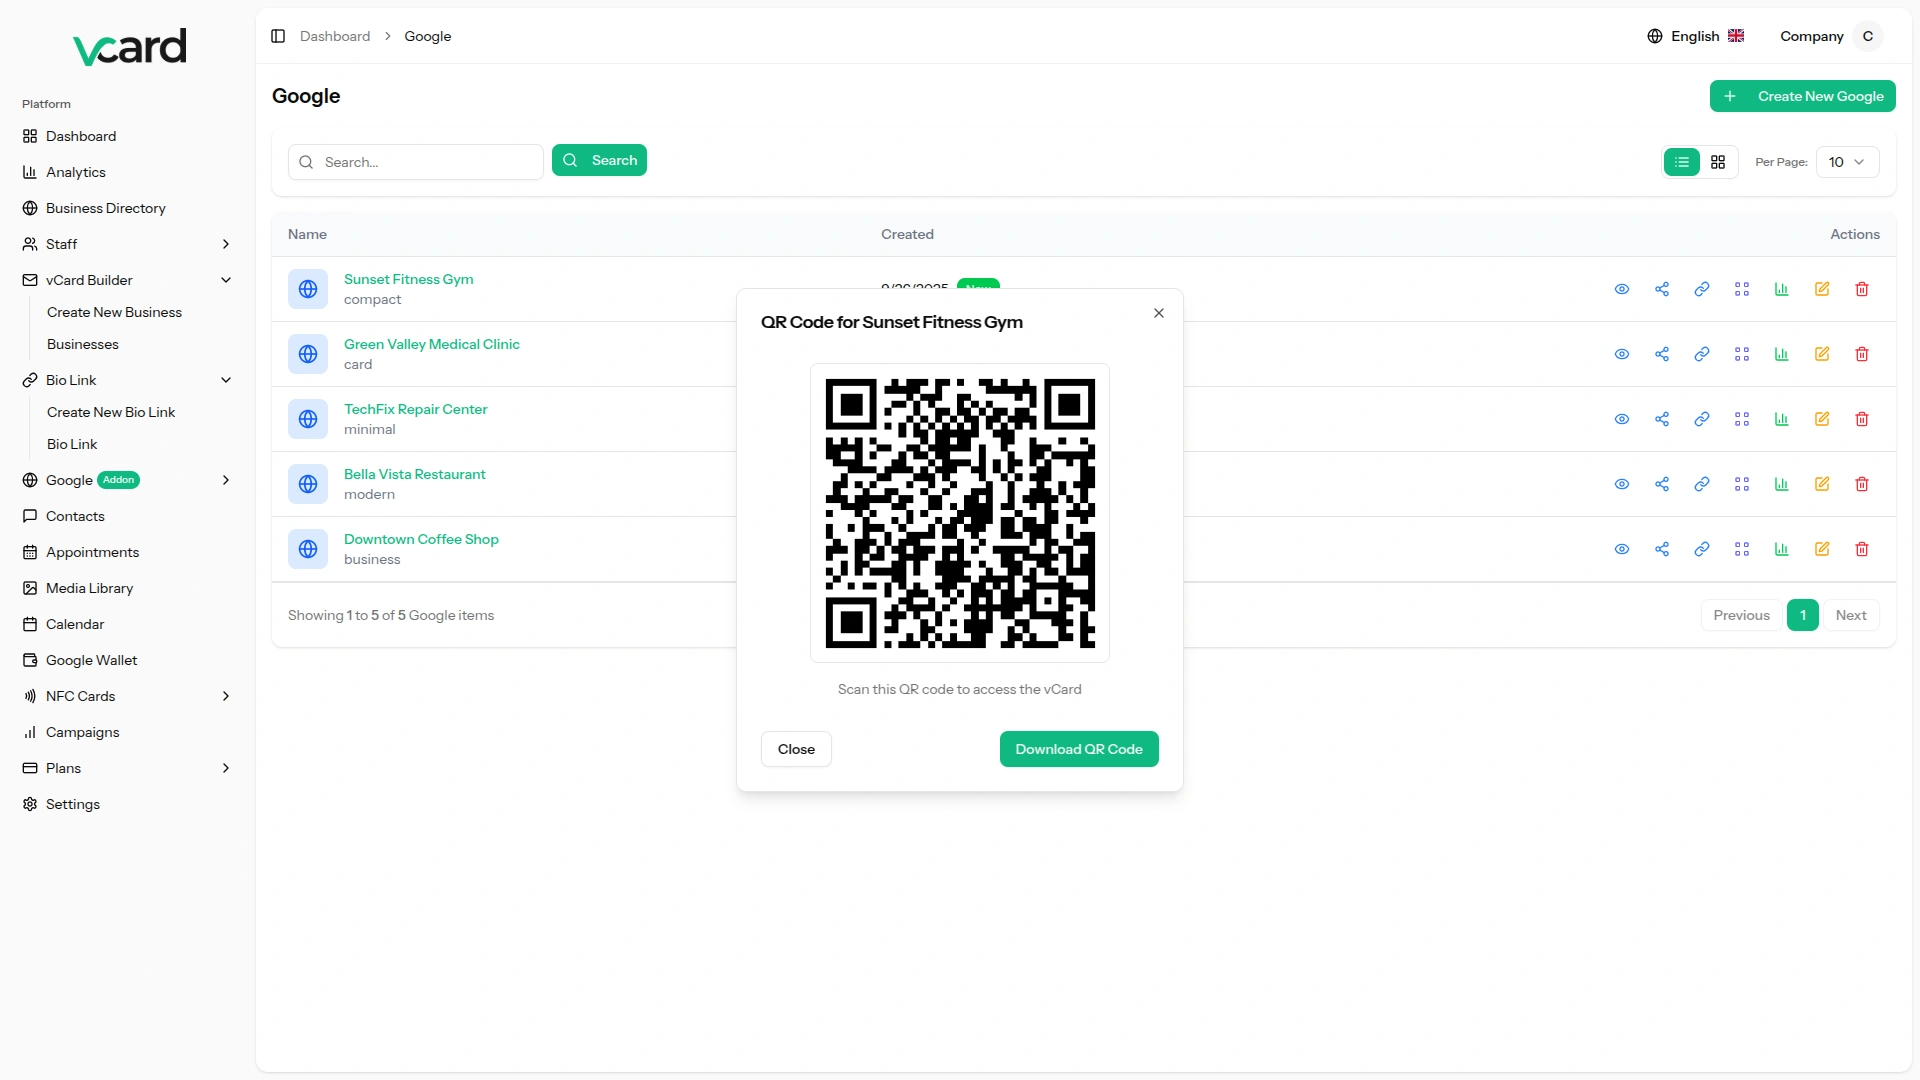Image resolution: width=1920 pixels, height=1080 pixels.
Task: Open TechFix Repair Center link
Action: (x=415, y=409)
